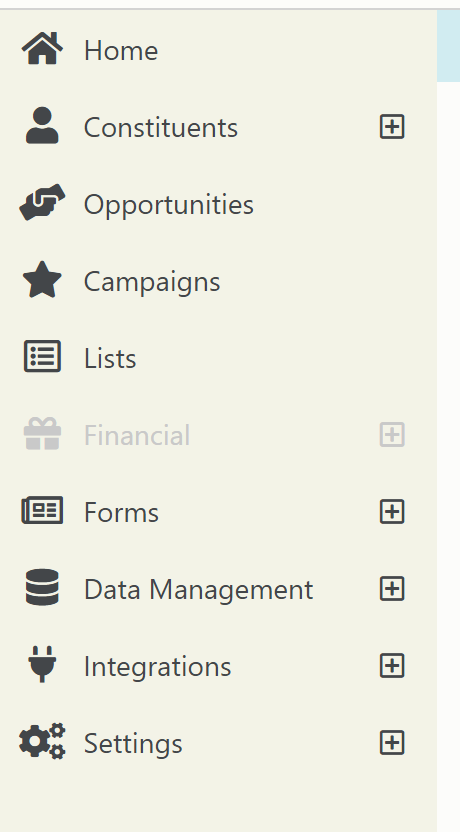Click the greyed Financial gift icon
The height and width of the screenshot is (832, 460).
click(x=42, y=434)
